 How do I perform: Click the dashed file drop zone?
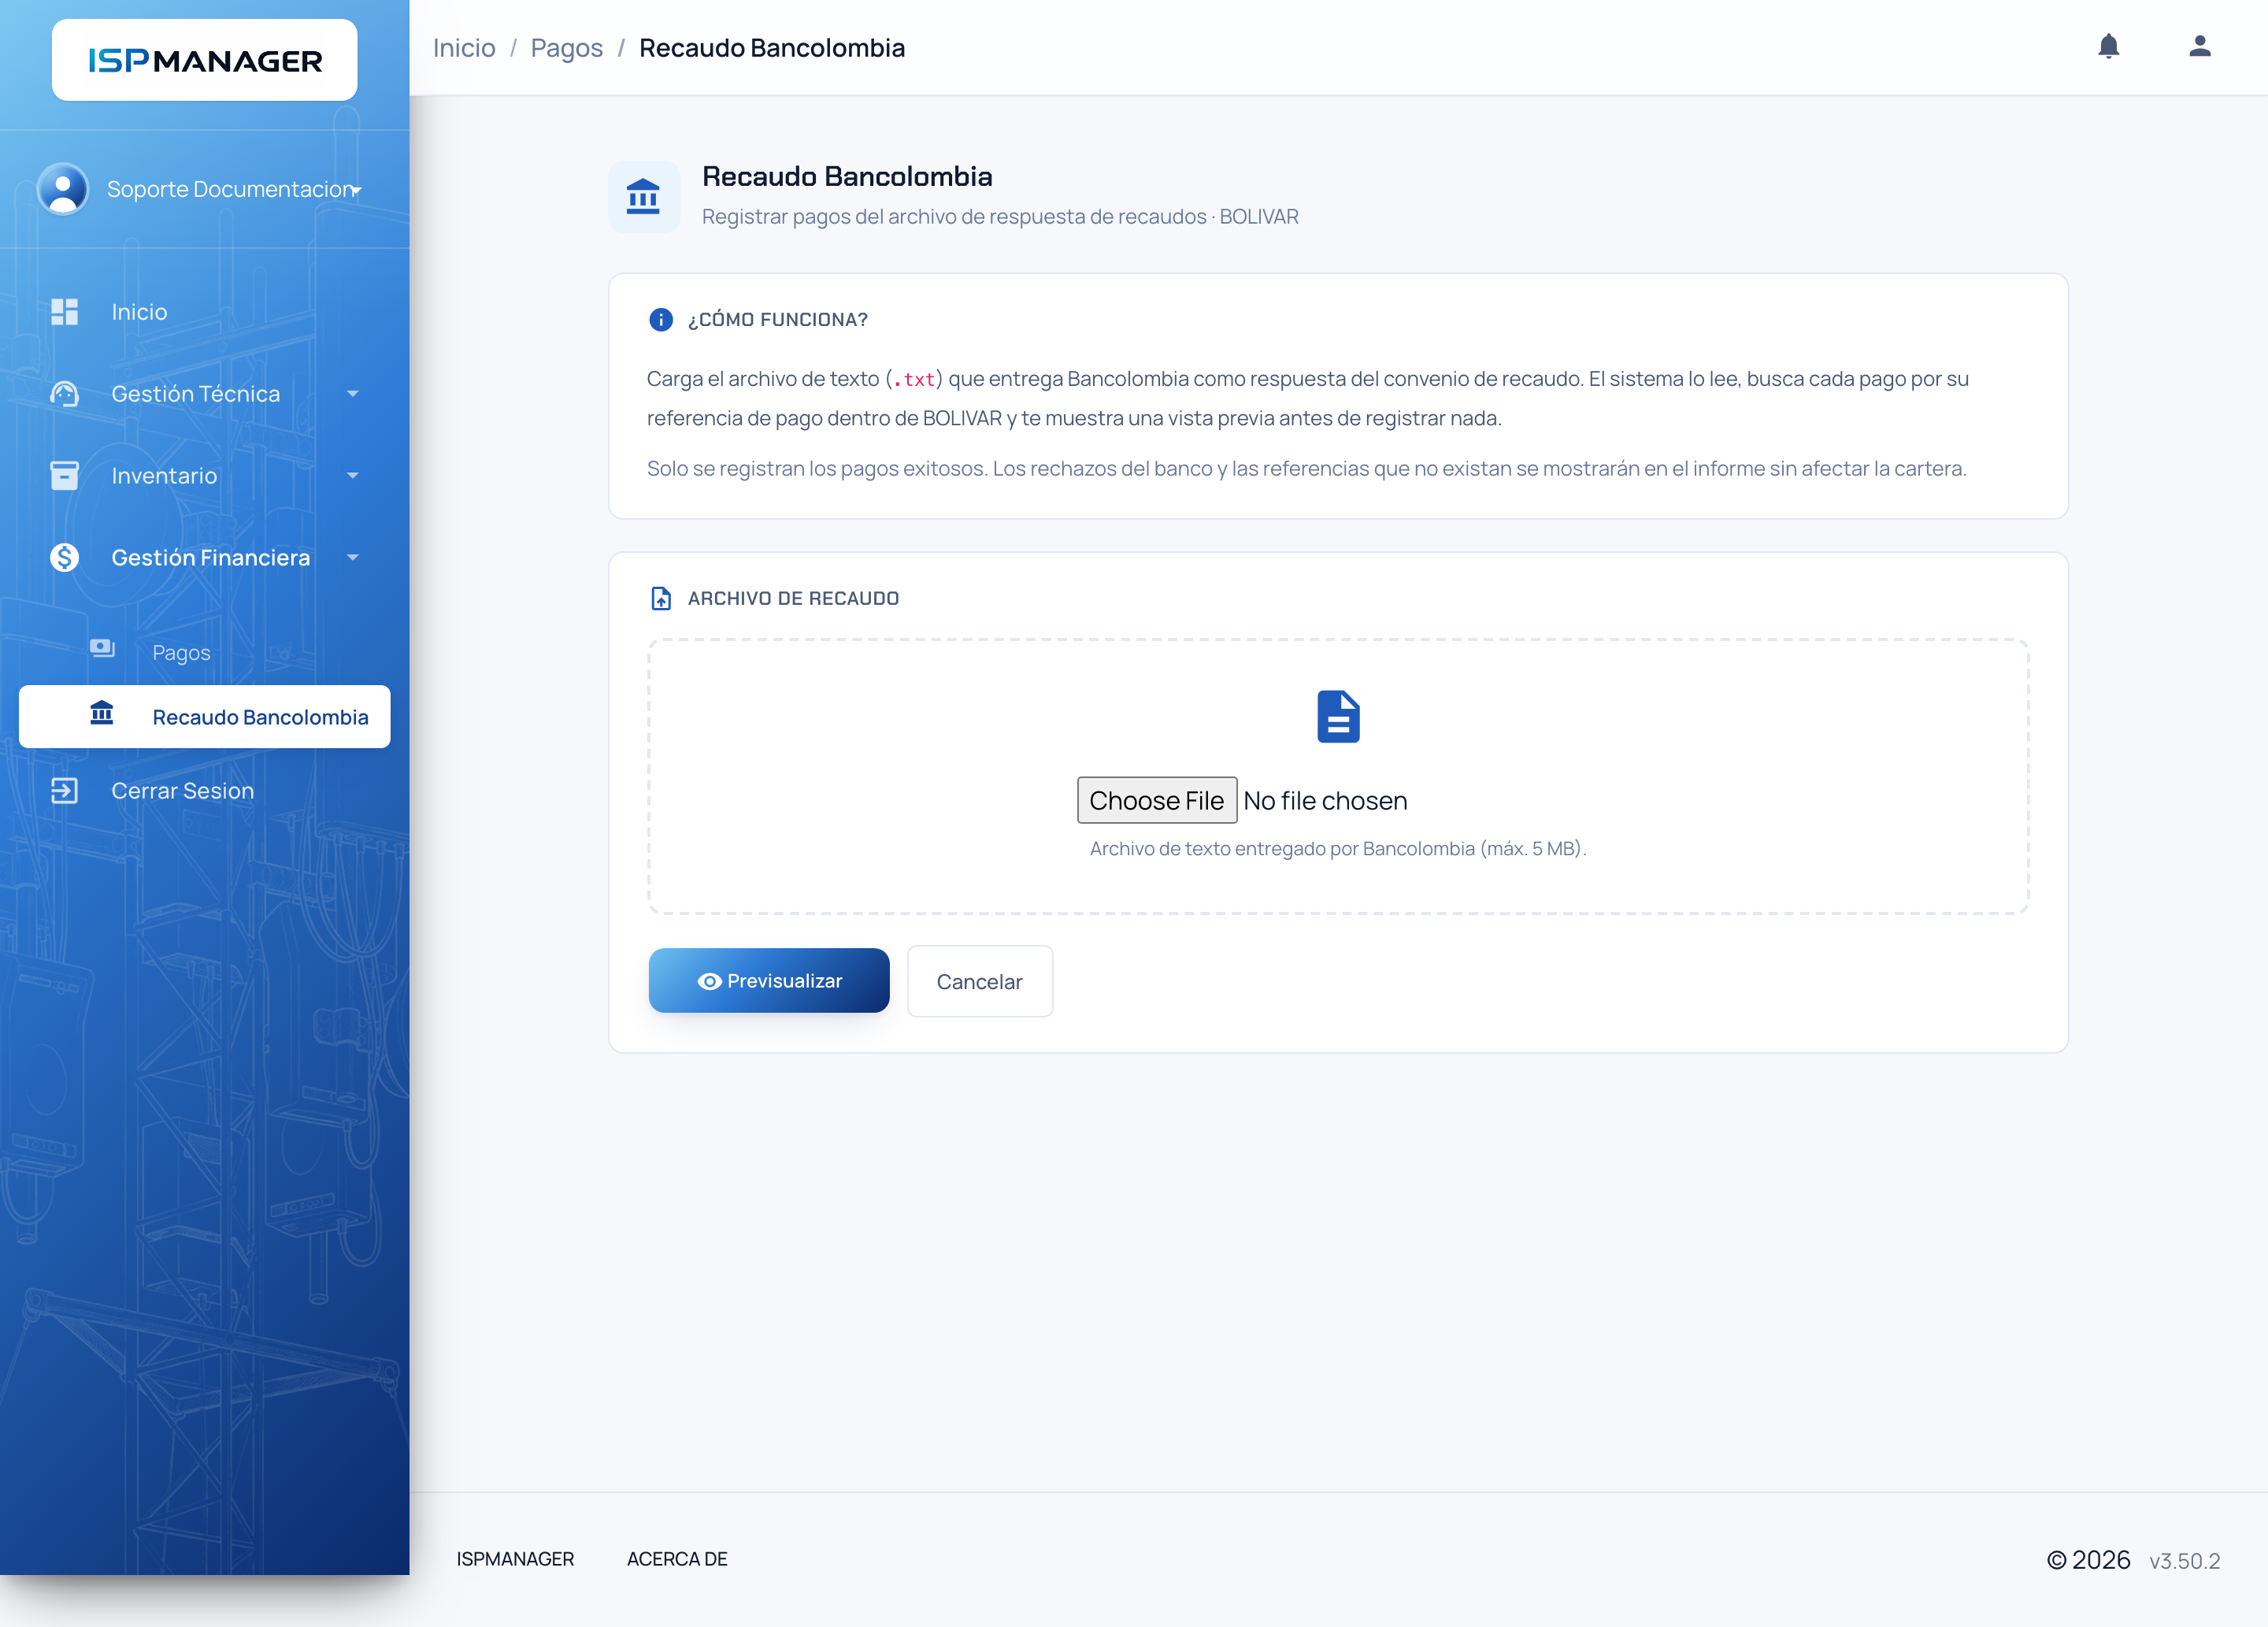click(1338, 776)
